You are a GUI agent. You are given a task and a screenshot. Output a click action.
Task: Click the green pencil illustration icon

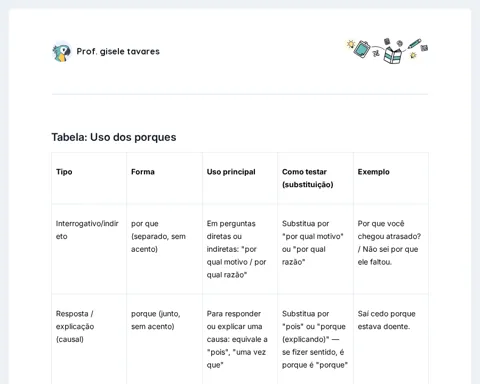pyautogui.click(x=414, y=44)
